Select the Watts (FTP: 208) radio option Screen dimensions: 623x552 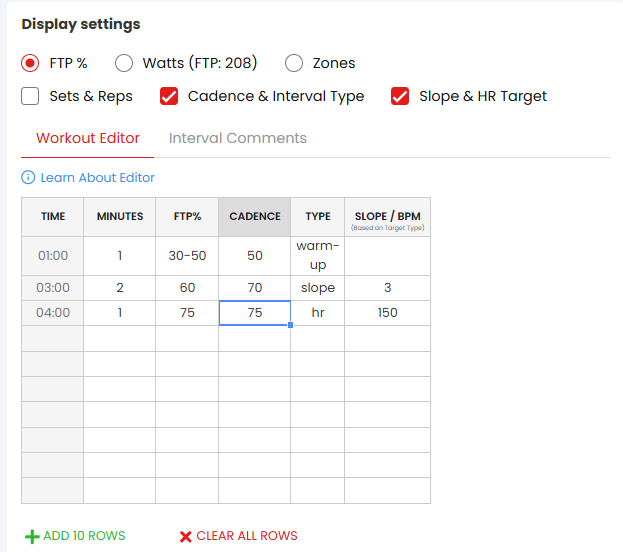124,63
